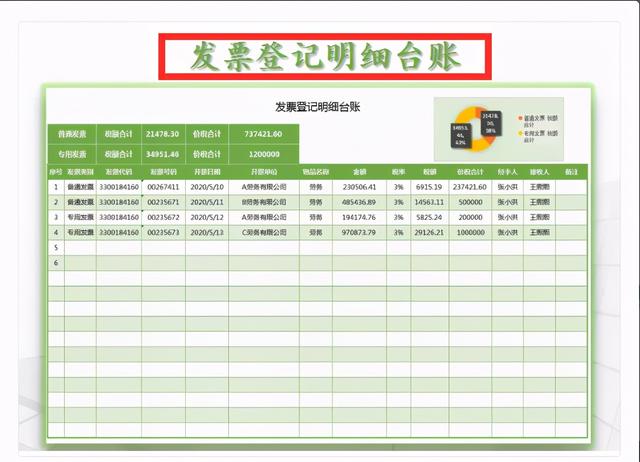
Task: Select the 1200000 total cell
Action: [x=263, y=154]
